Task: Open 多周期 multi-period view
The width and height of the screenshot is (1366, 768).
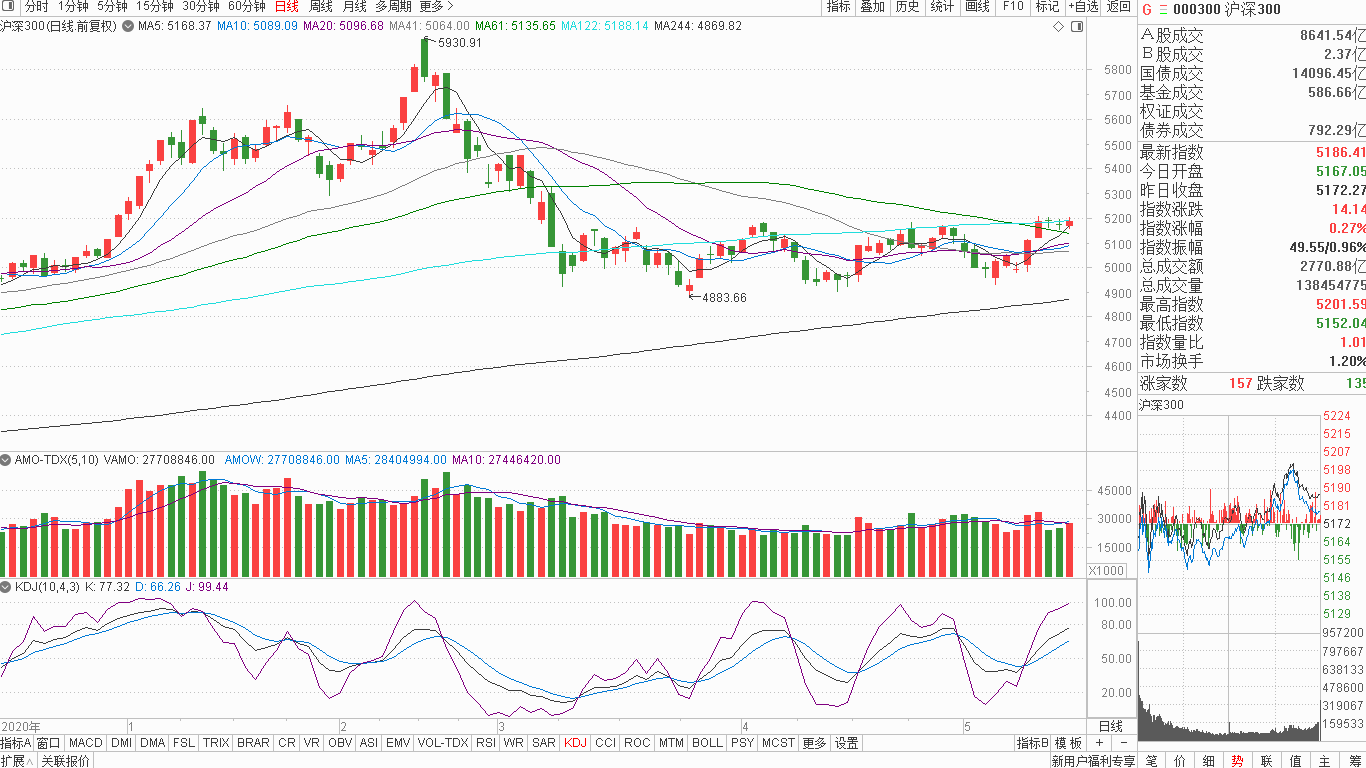Action: click(394, 6)
